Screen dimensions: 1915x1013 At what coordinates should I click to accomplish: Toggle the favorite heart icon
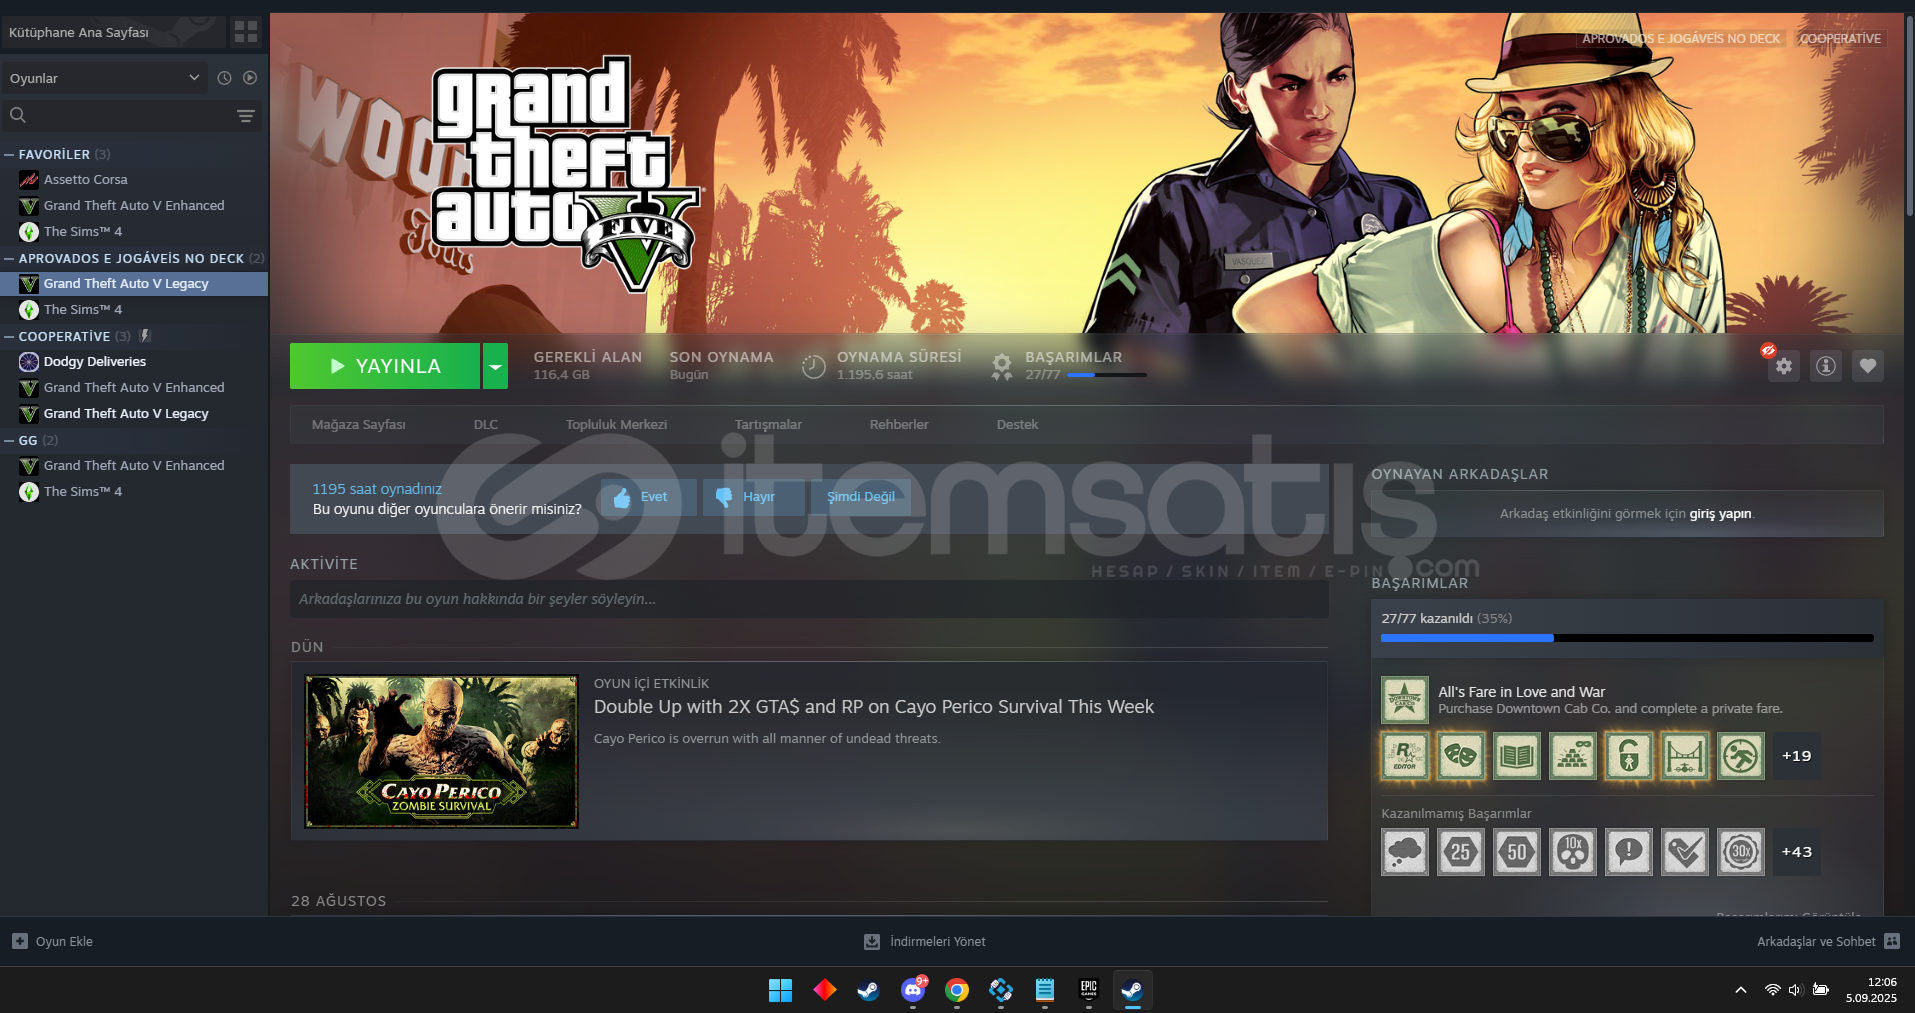pyautogui.click(x=1868, y=366)
